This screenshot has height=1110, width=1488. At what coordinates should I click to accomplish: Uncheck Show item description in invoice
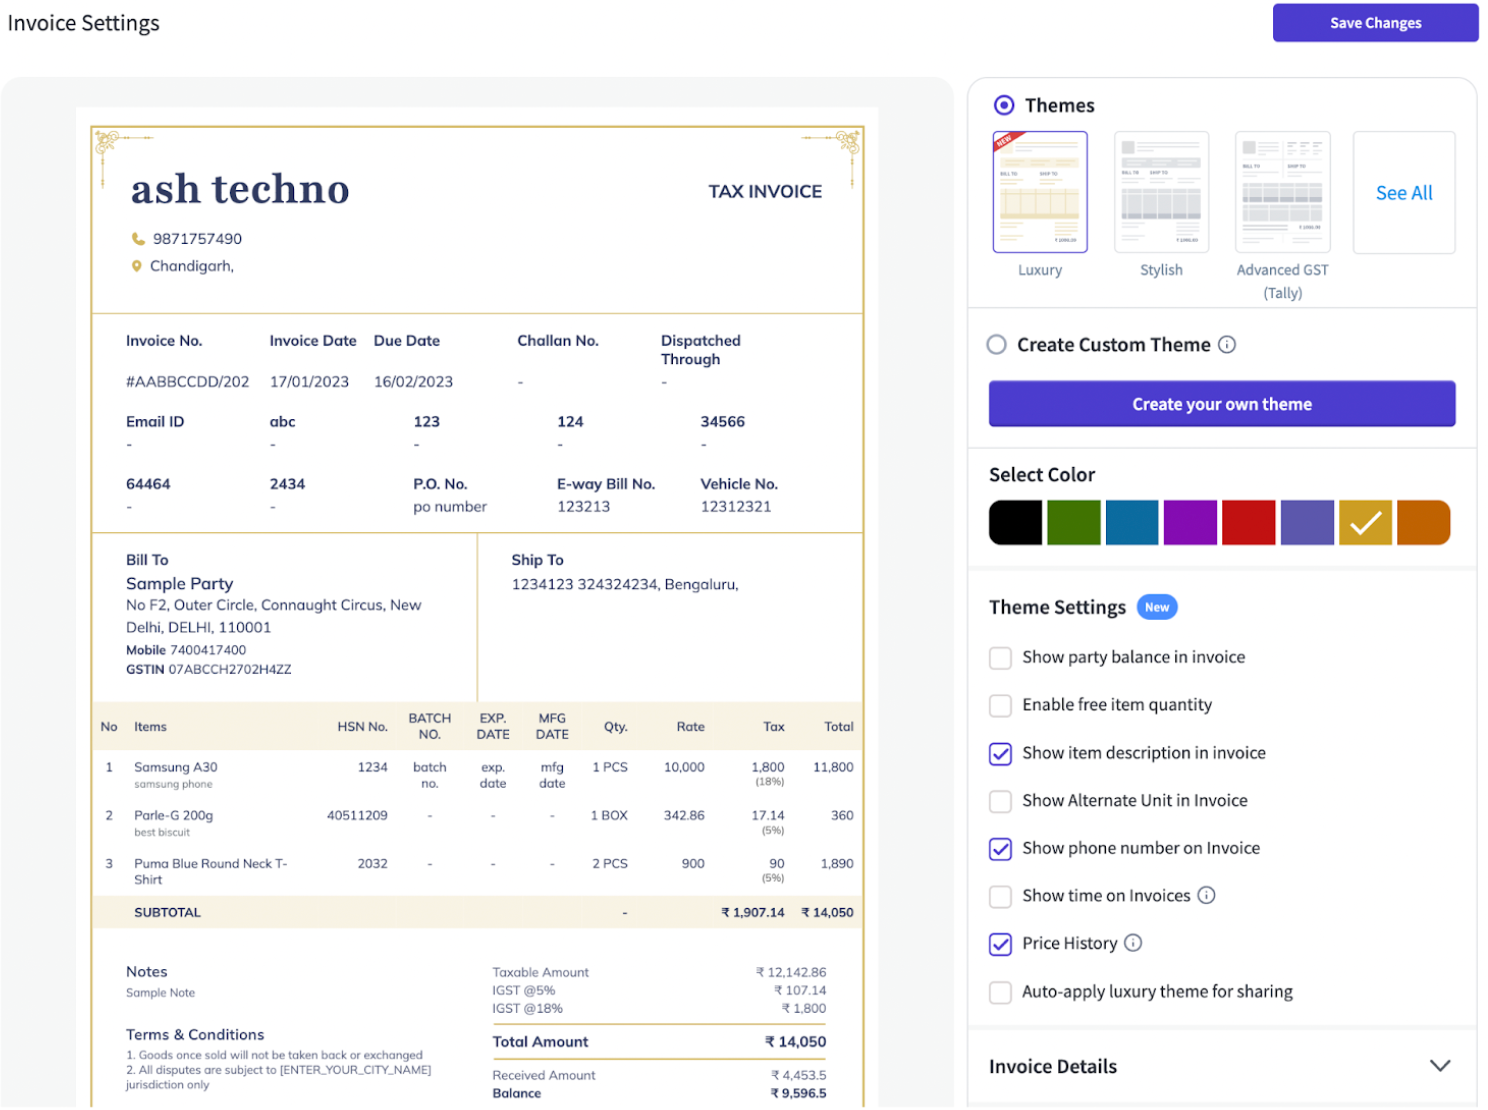coord(1000,754)
